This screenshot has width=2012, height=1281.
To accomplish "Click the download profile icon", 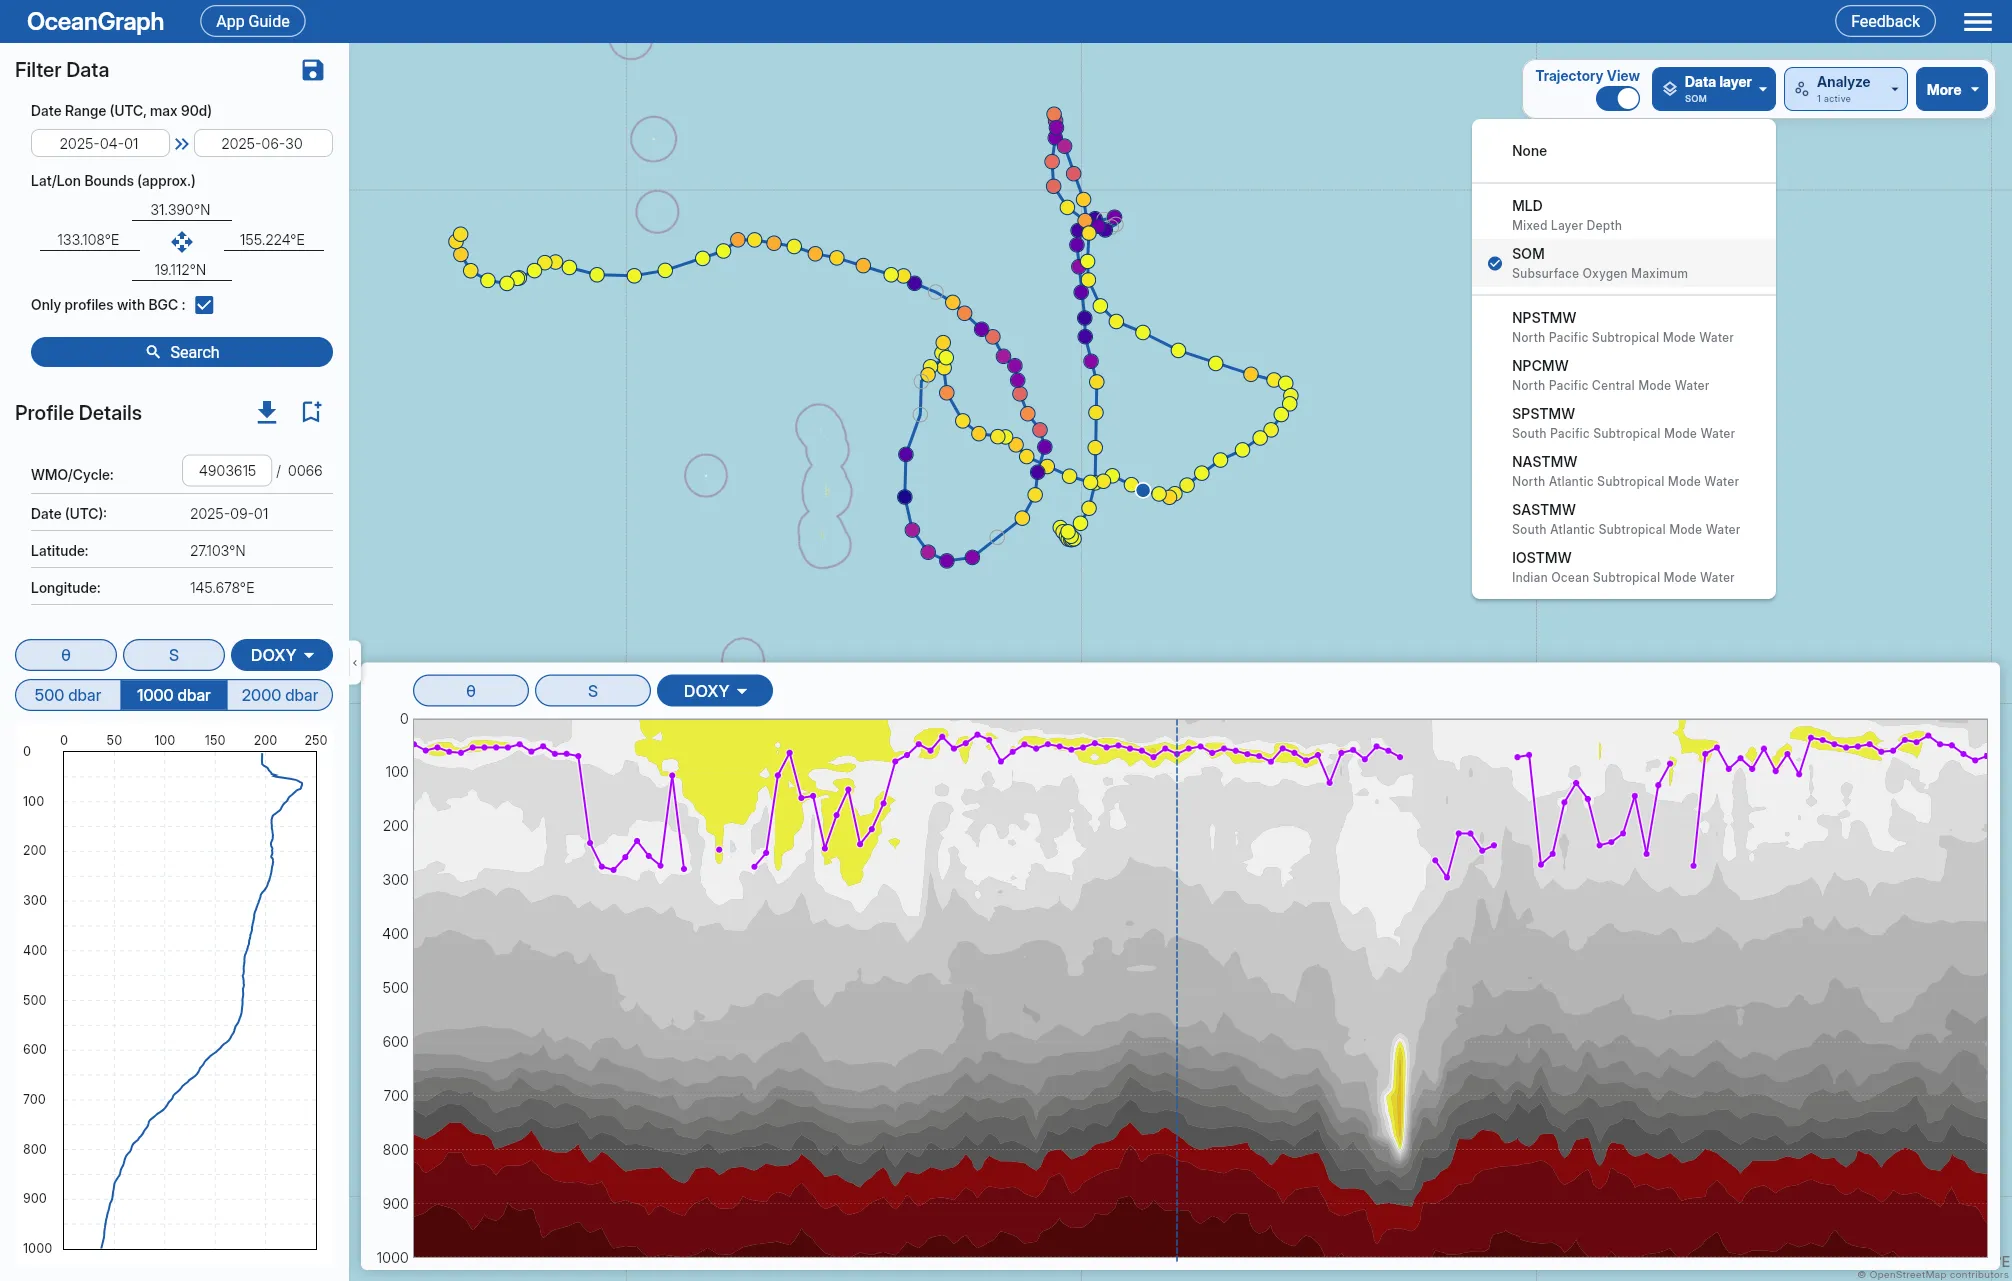I will pos(266,412).
